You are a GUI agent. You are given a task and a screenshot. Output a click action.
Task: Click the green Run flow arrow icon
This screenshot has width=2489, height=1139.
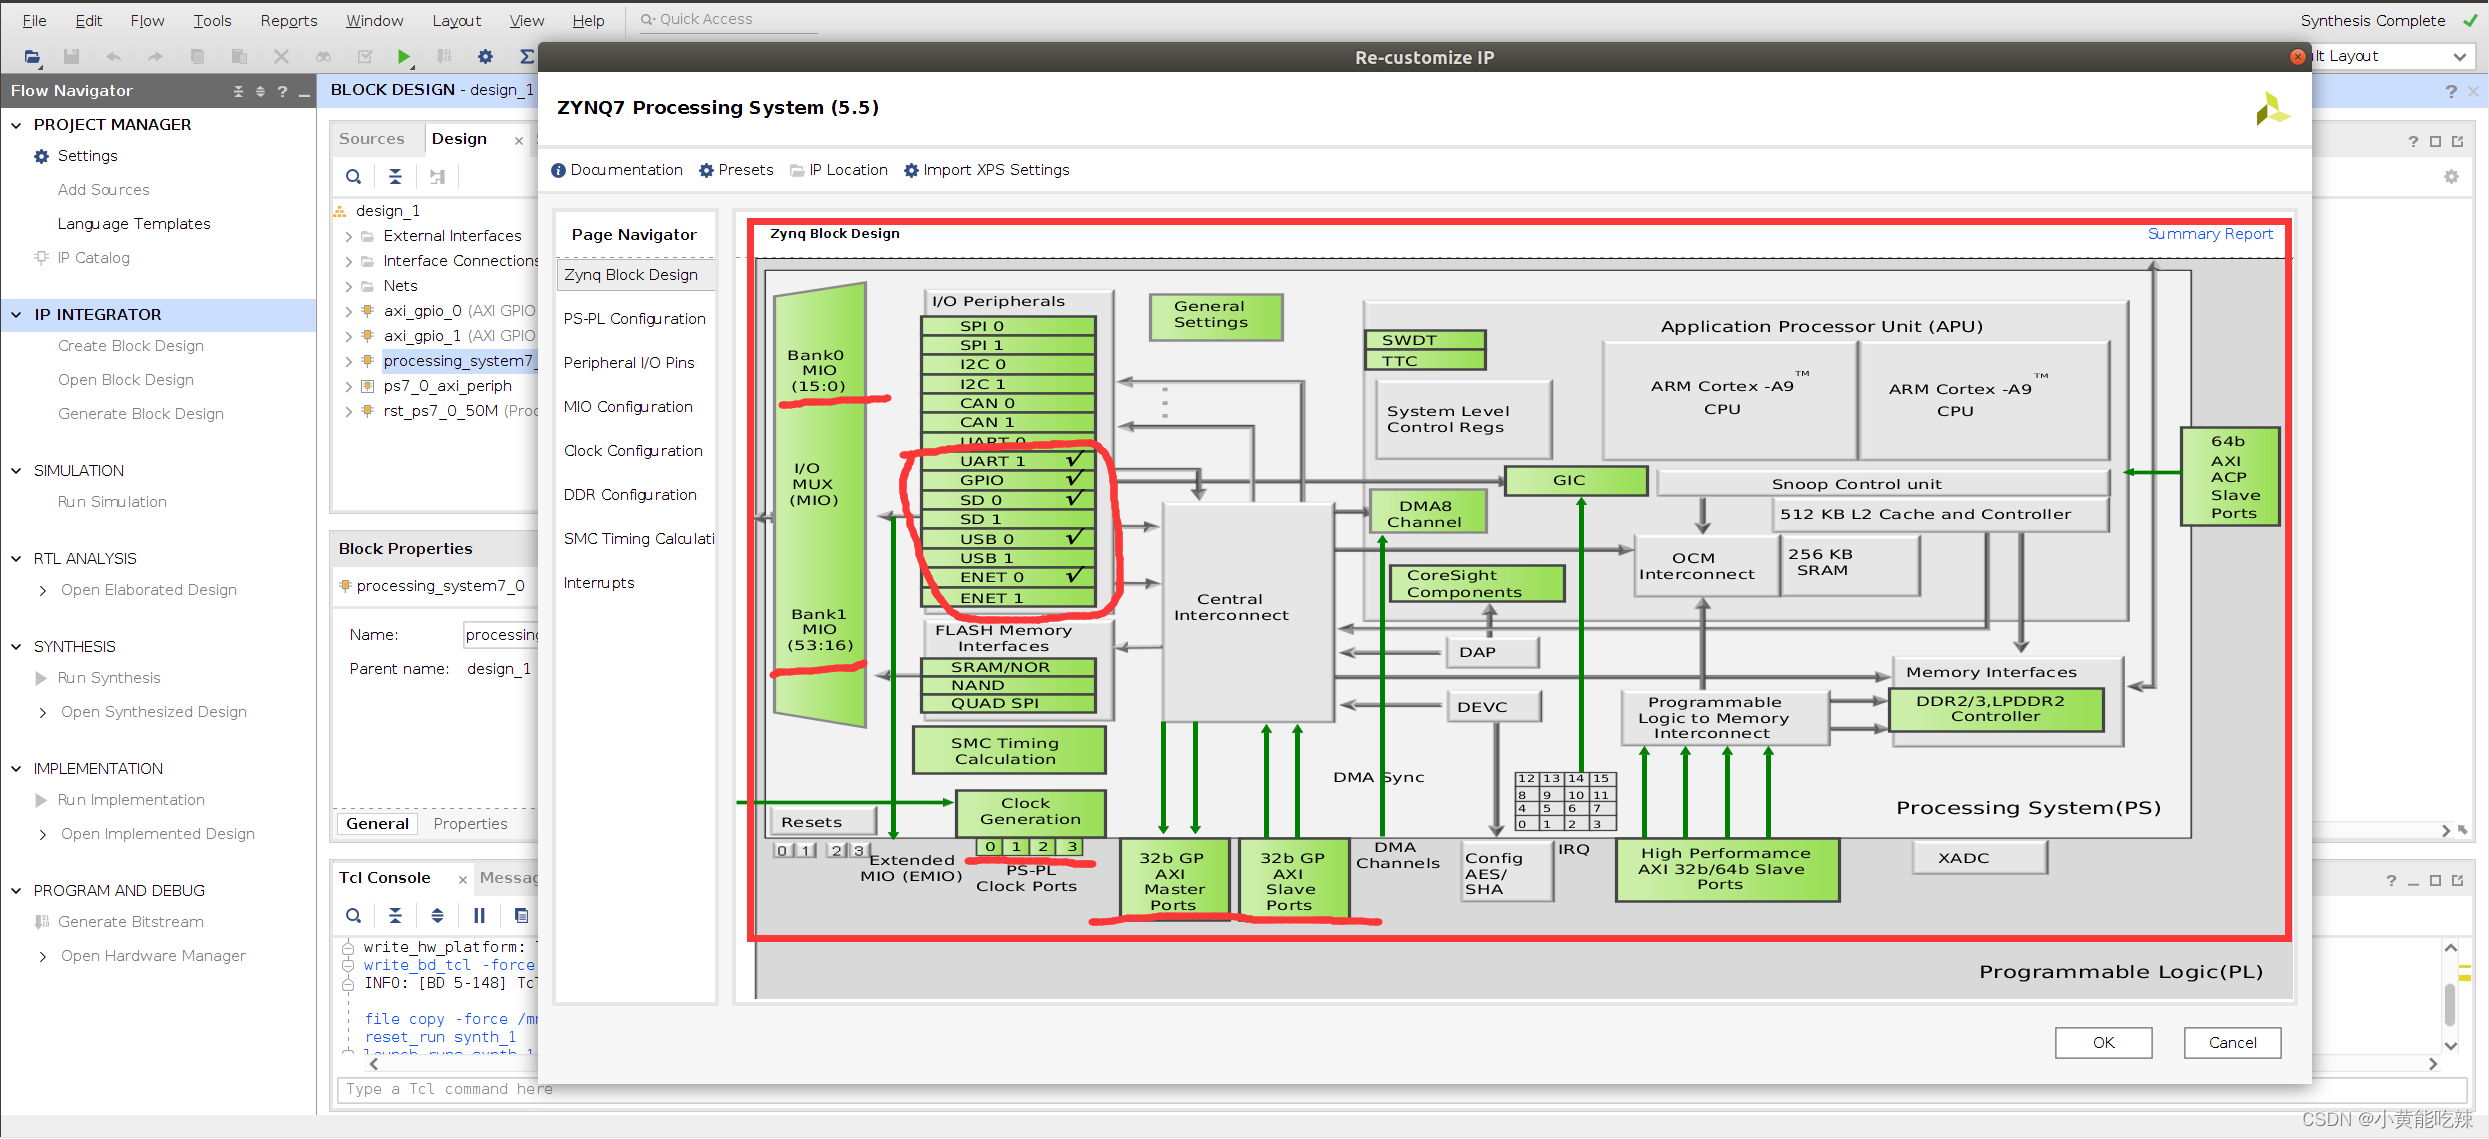click(404, 57)
